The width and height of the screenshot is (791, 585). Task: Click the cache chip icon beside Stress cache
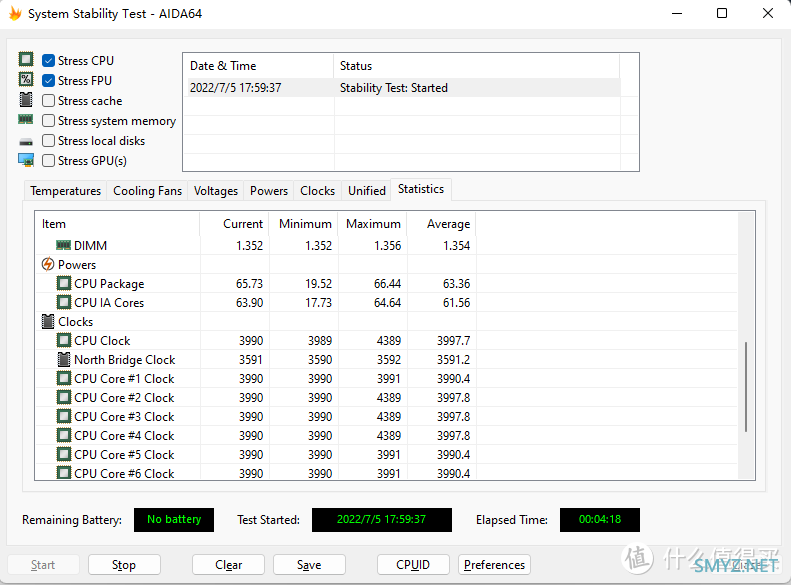click(26, 99)
